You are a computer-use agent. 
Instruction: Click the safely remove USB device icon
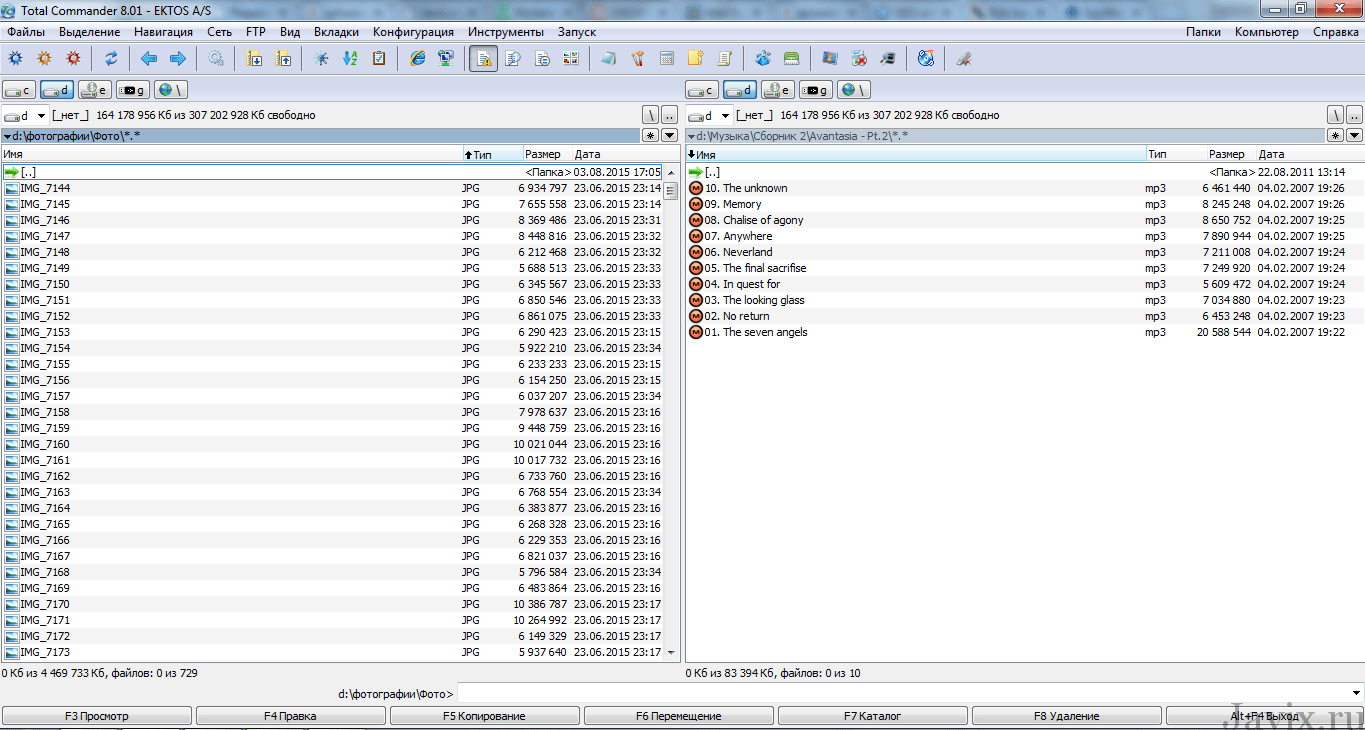click(964, 58)
